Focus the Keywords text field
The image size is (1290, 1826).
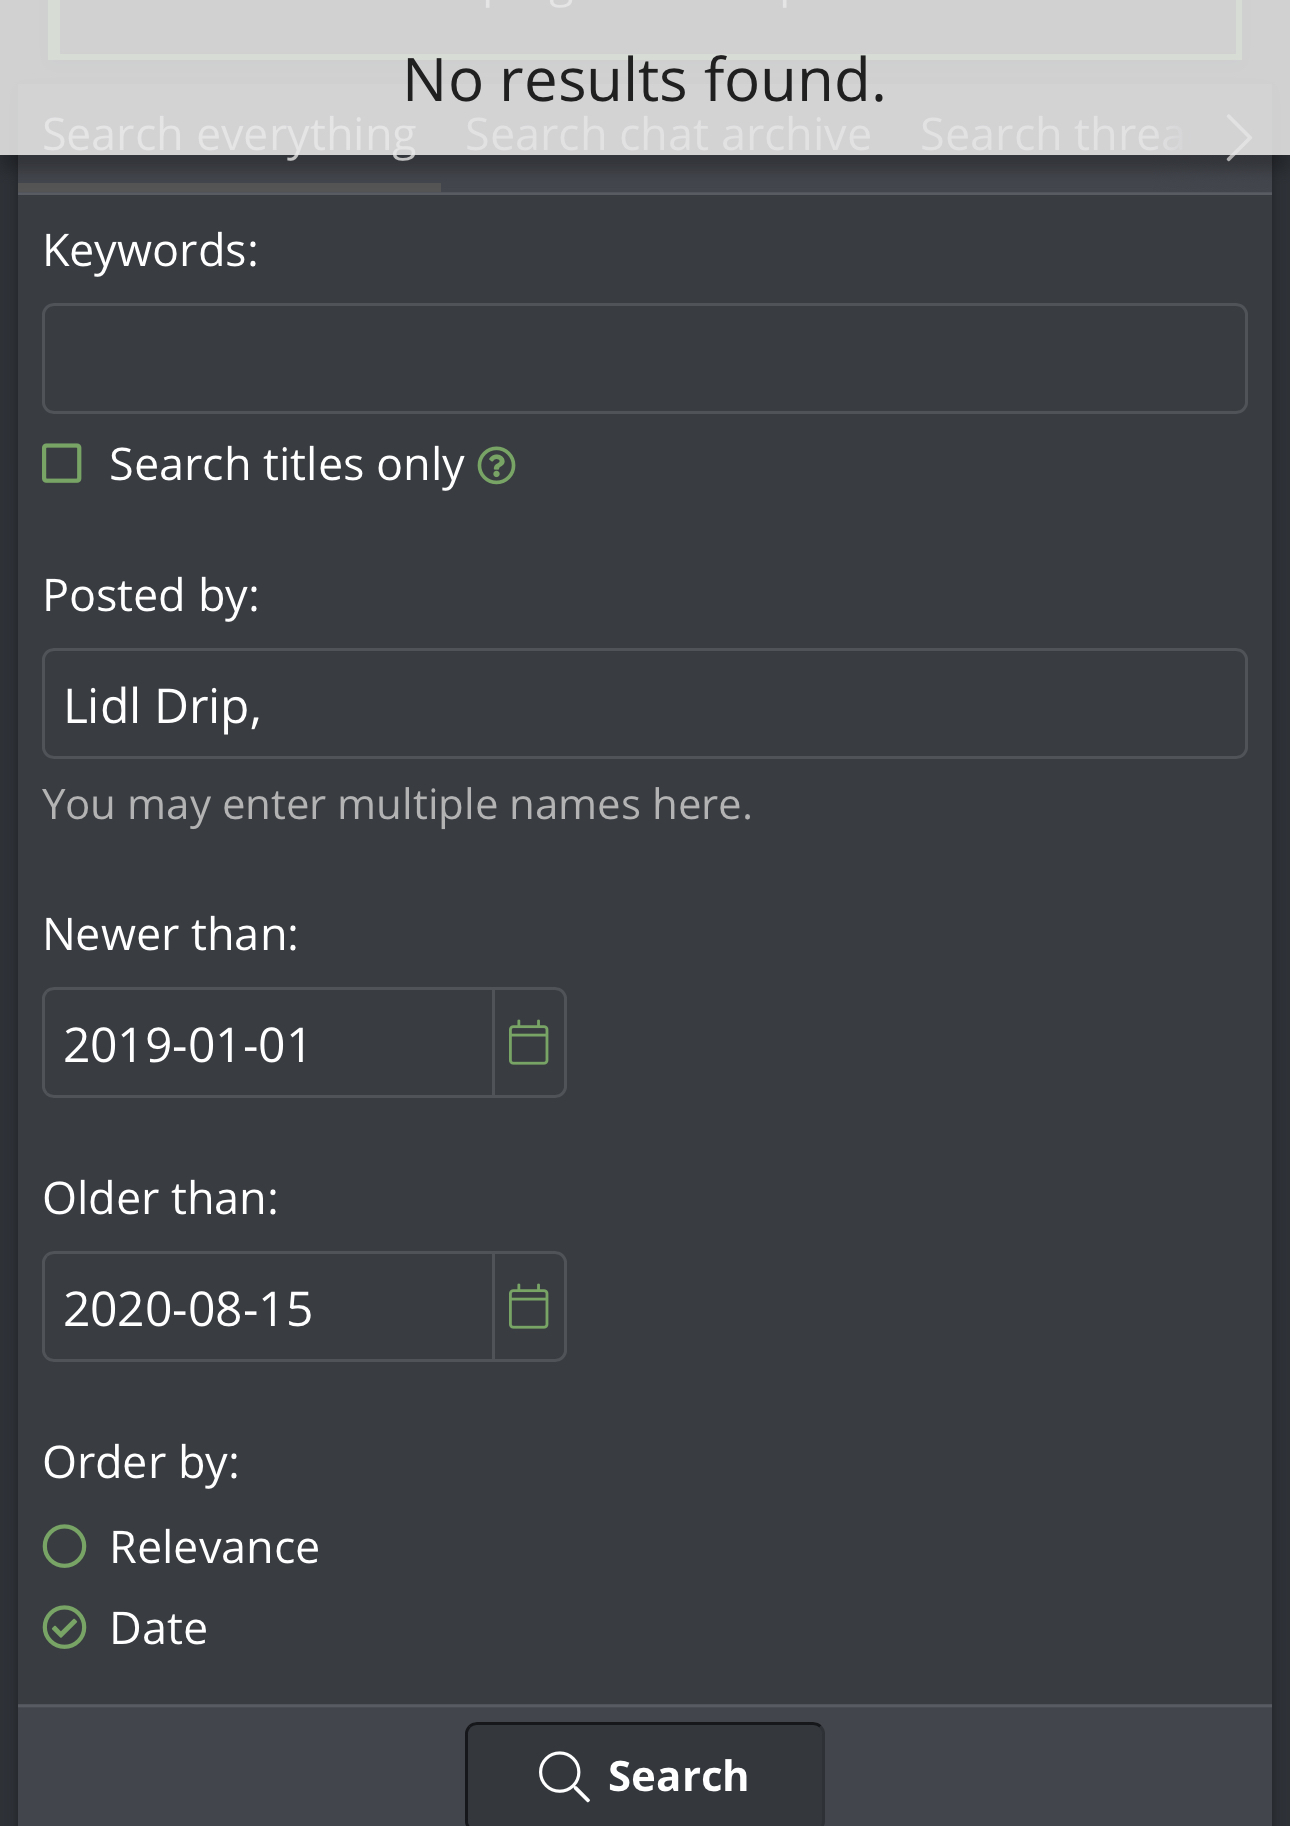tap(644, 358)
